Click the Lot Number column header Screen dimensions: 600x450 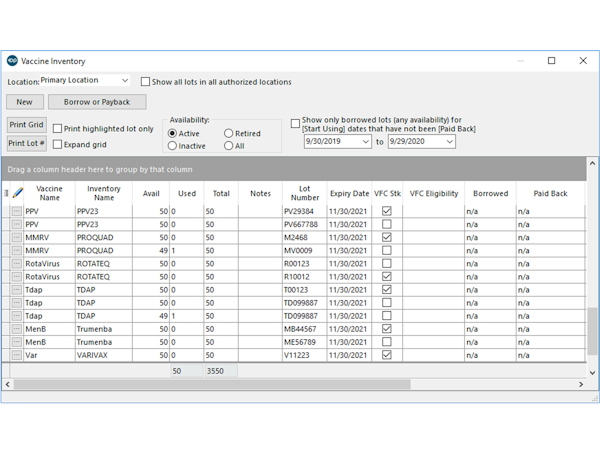coord(304,193)
